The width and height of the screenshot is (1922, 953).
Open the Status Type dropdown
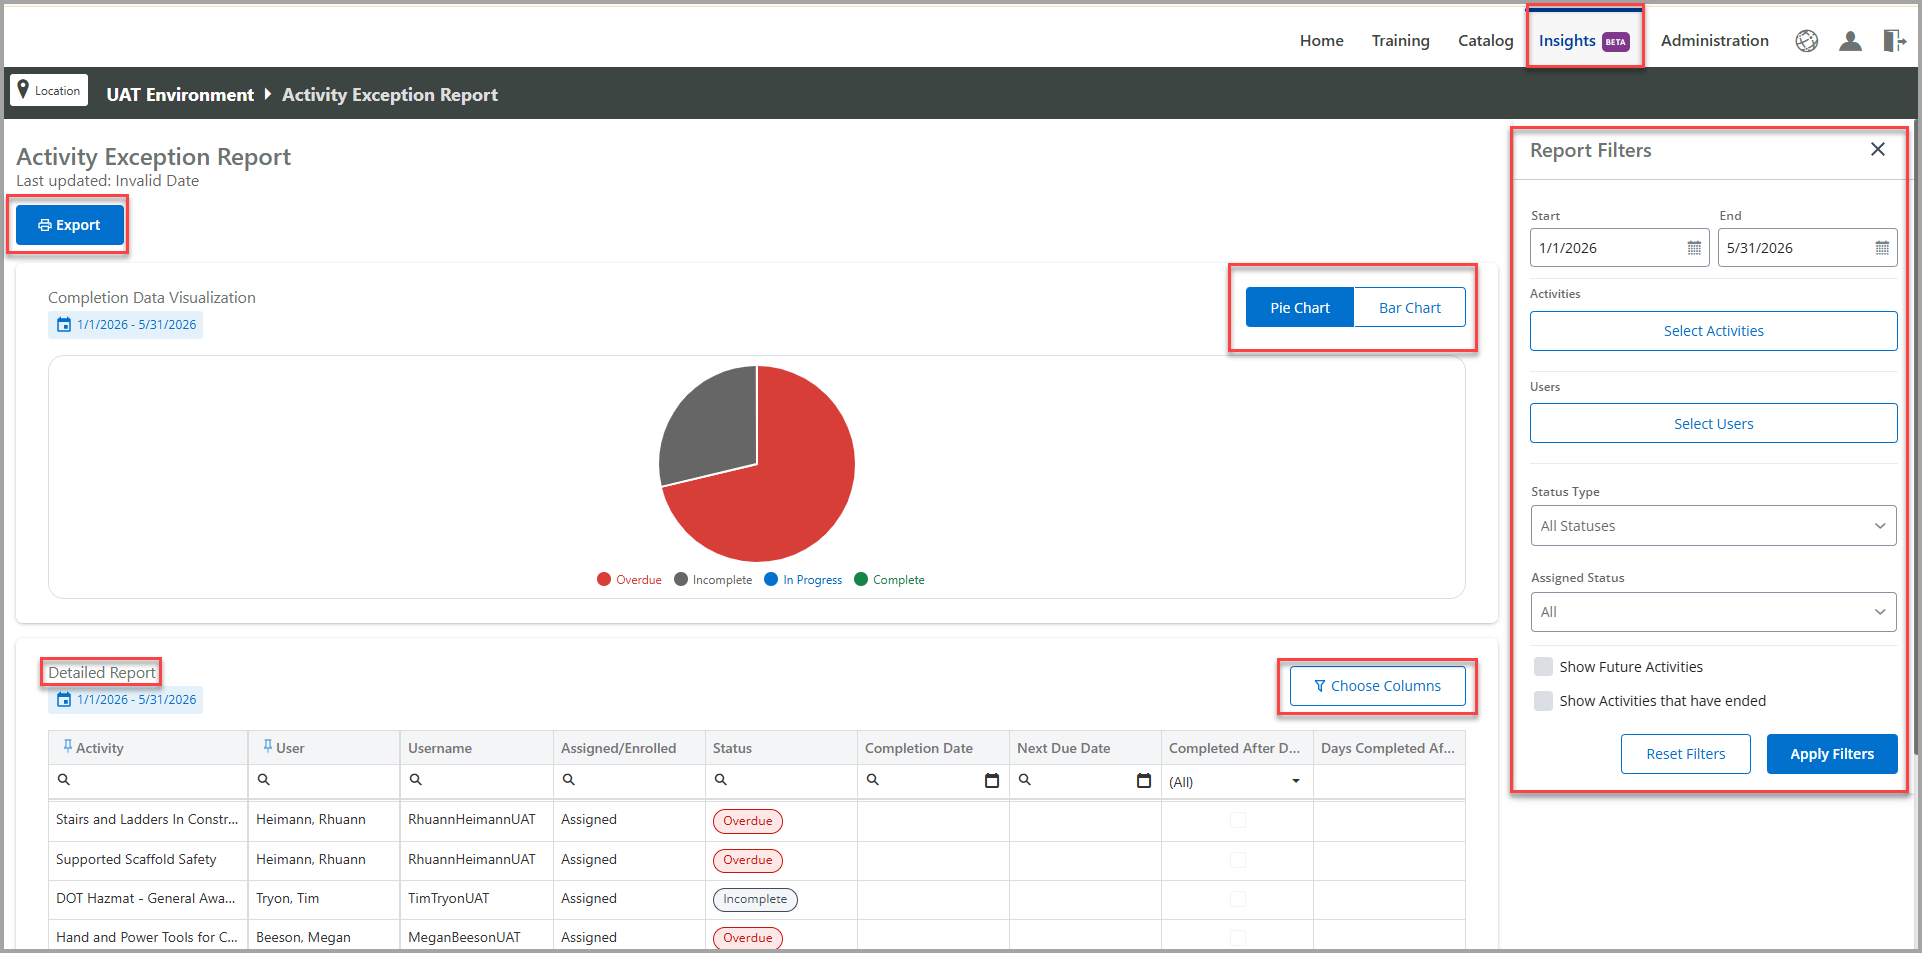1713,526
